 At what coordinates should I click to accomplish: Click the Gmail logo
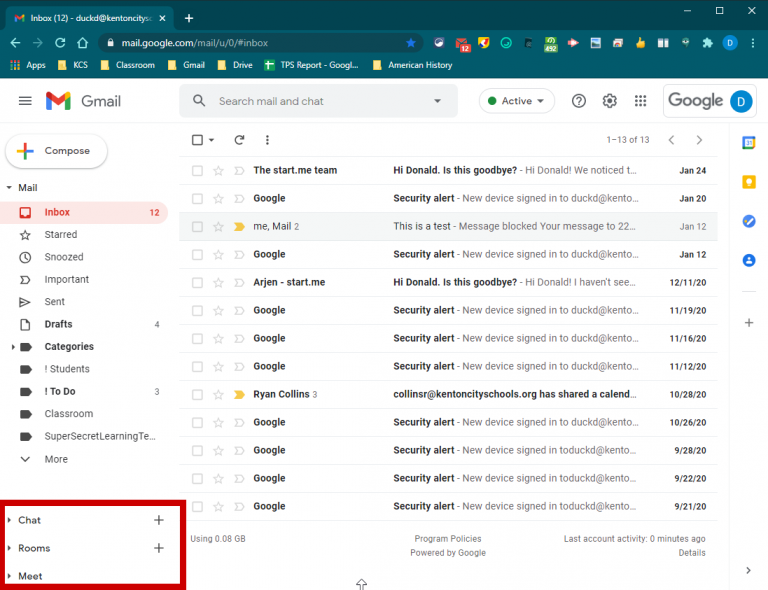pyautogui.click(x=83, y=101)
